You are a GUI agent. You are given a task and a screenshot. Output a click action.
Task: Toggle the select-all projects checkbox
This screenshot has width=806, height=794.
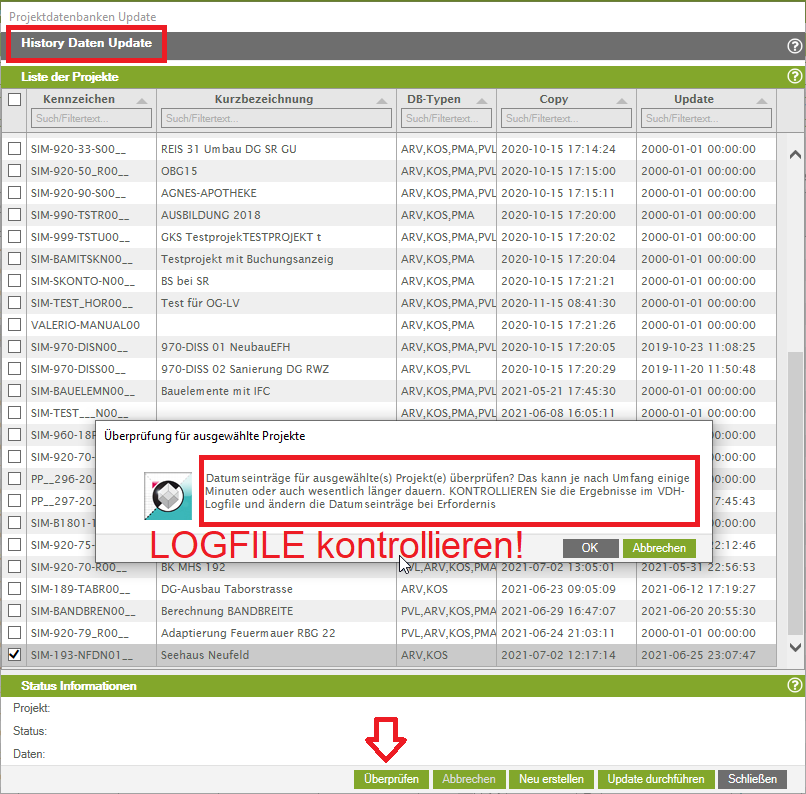[x=14, y=100]
